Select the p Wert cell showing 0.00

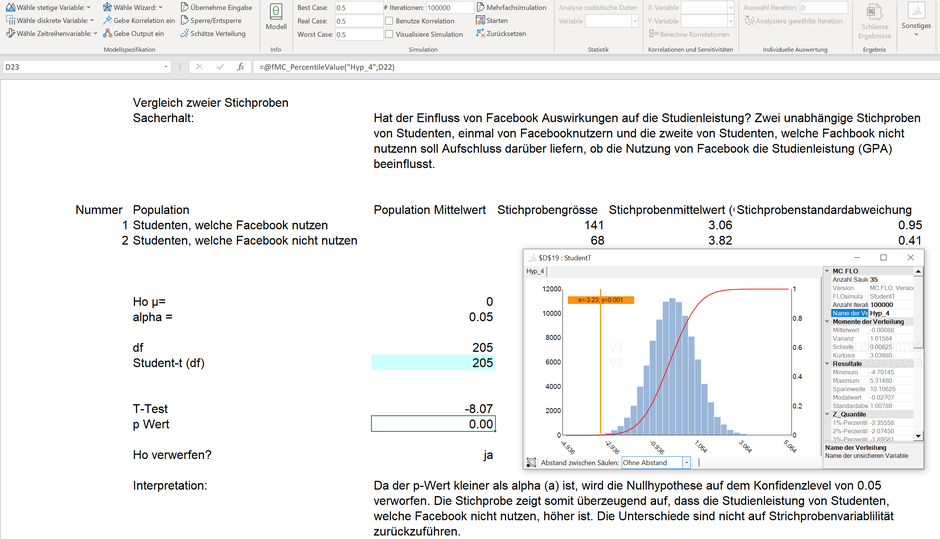point(433,424)
